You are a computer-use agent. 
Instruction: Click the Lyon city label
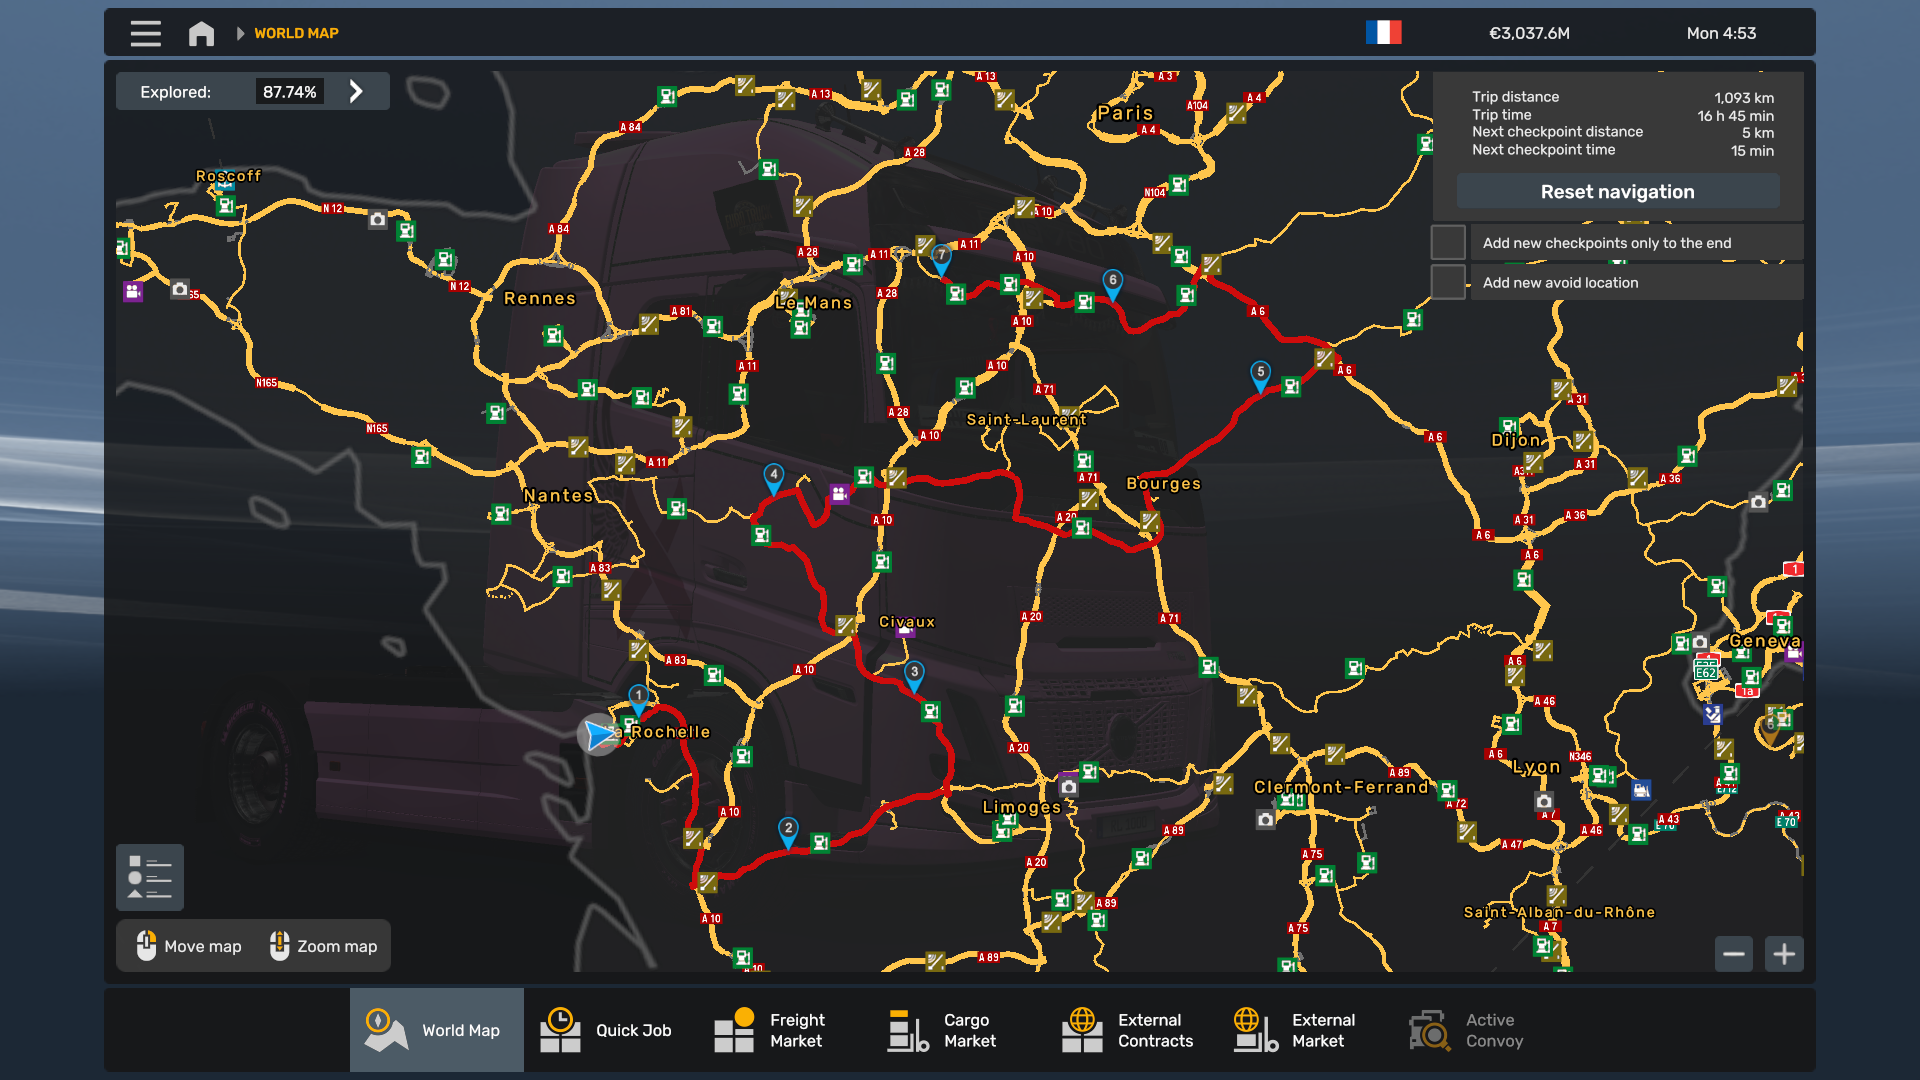[1537, 767]
